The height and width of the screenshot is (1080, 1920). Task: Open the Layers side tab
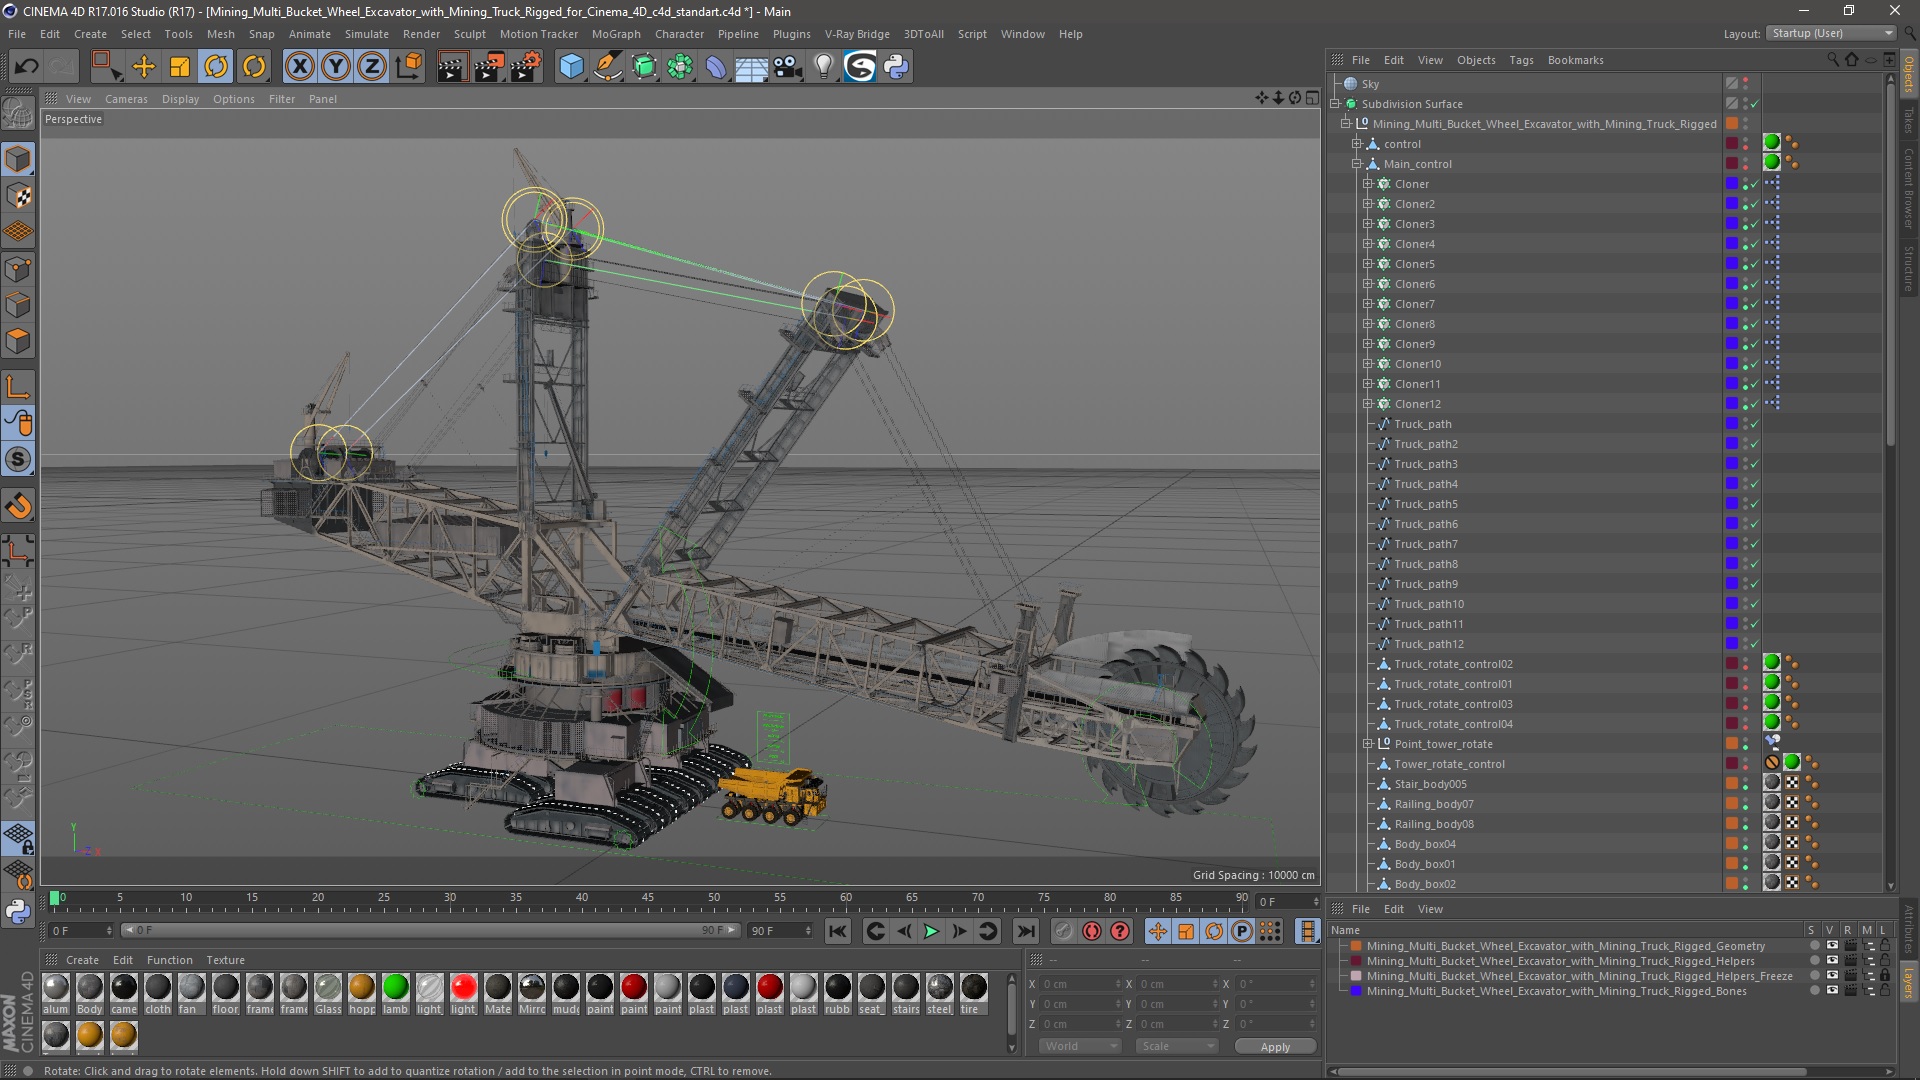1909,983
